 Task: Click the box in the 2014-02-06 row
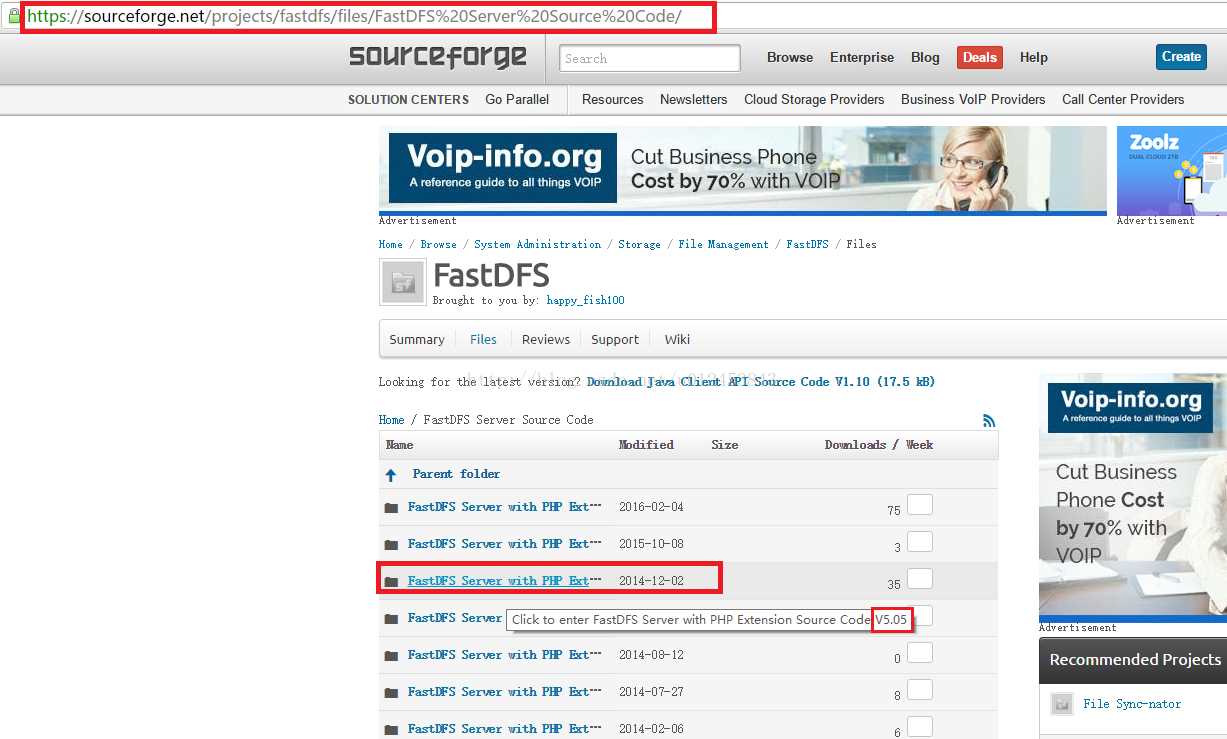920,726
